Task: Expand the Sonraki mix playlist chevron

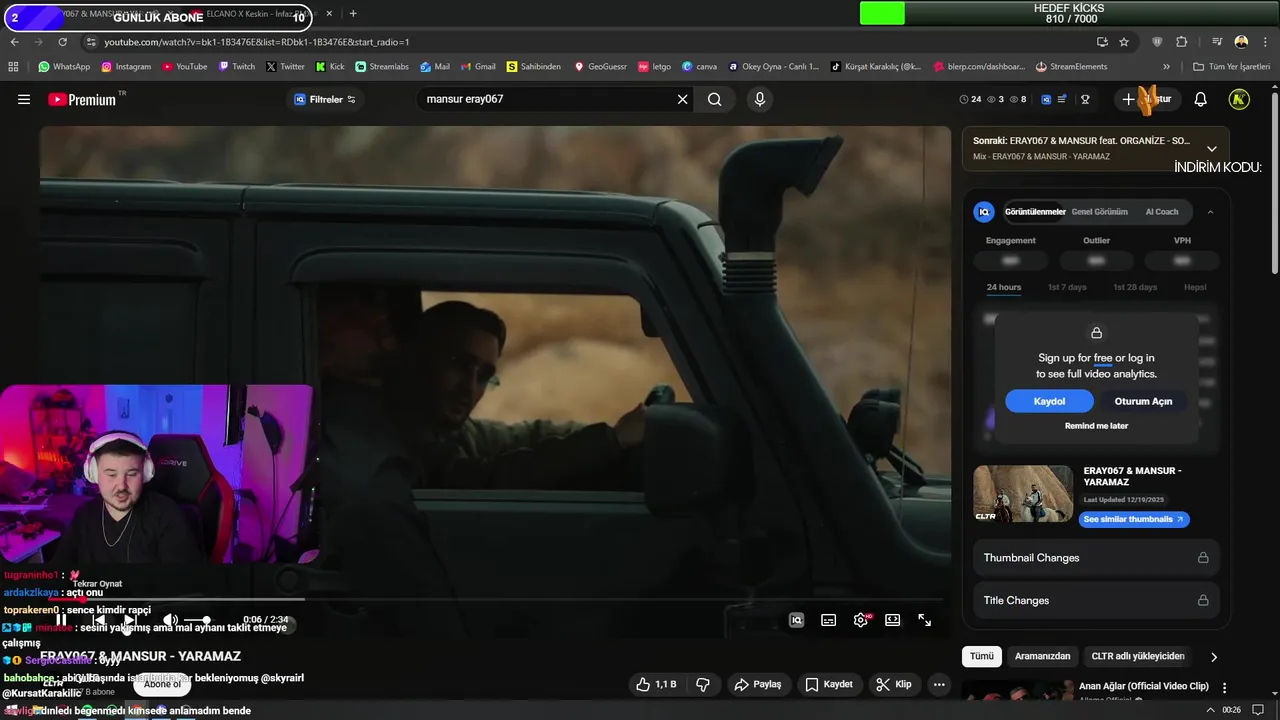Action: (1212, 148)
